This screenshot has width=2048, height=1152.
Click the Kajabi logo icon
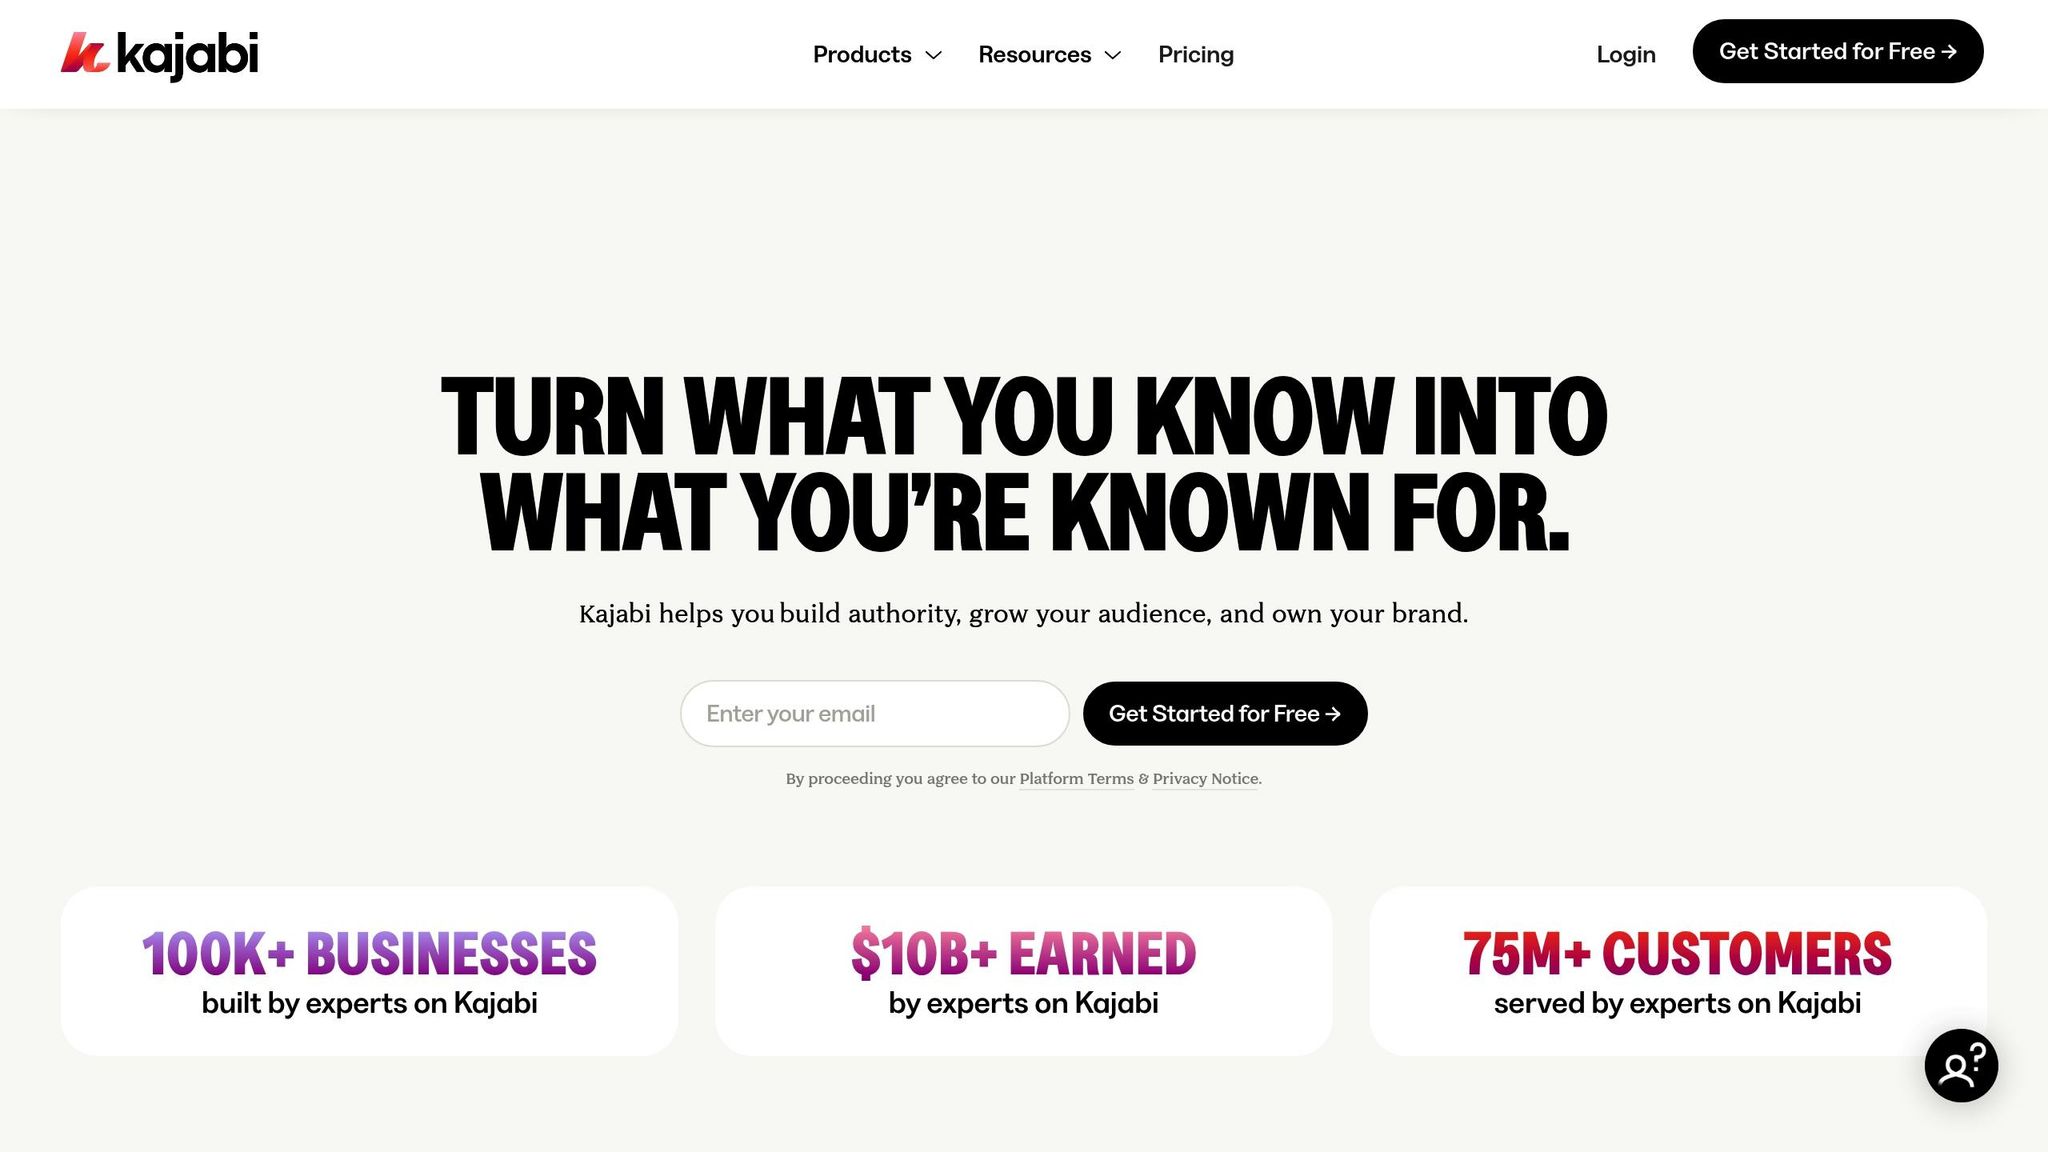pyautogui.click(x=84, y=53)
